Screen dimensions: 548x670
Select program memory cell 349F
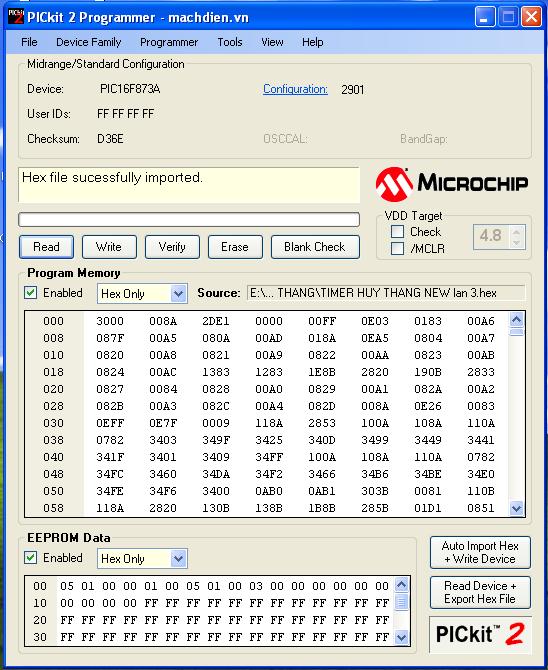(x=216, y=440)
